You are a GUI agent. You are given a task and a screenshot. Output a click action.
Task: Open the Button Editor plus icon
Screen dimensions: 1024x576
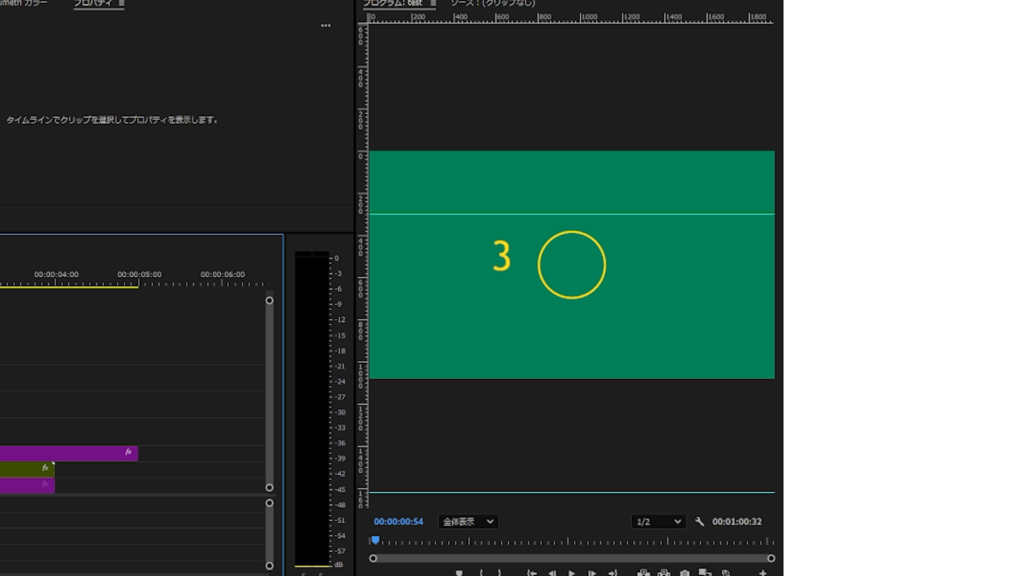tap(763, 573)
